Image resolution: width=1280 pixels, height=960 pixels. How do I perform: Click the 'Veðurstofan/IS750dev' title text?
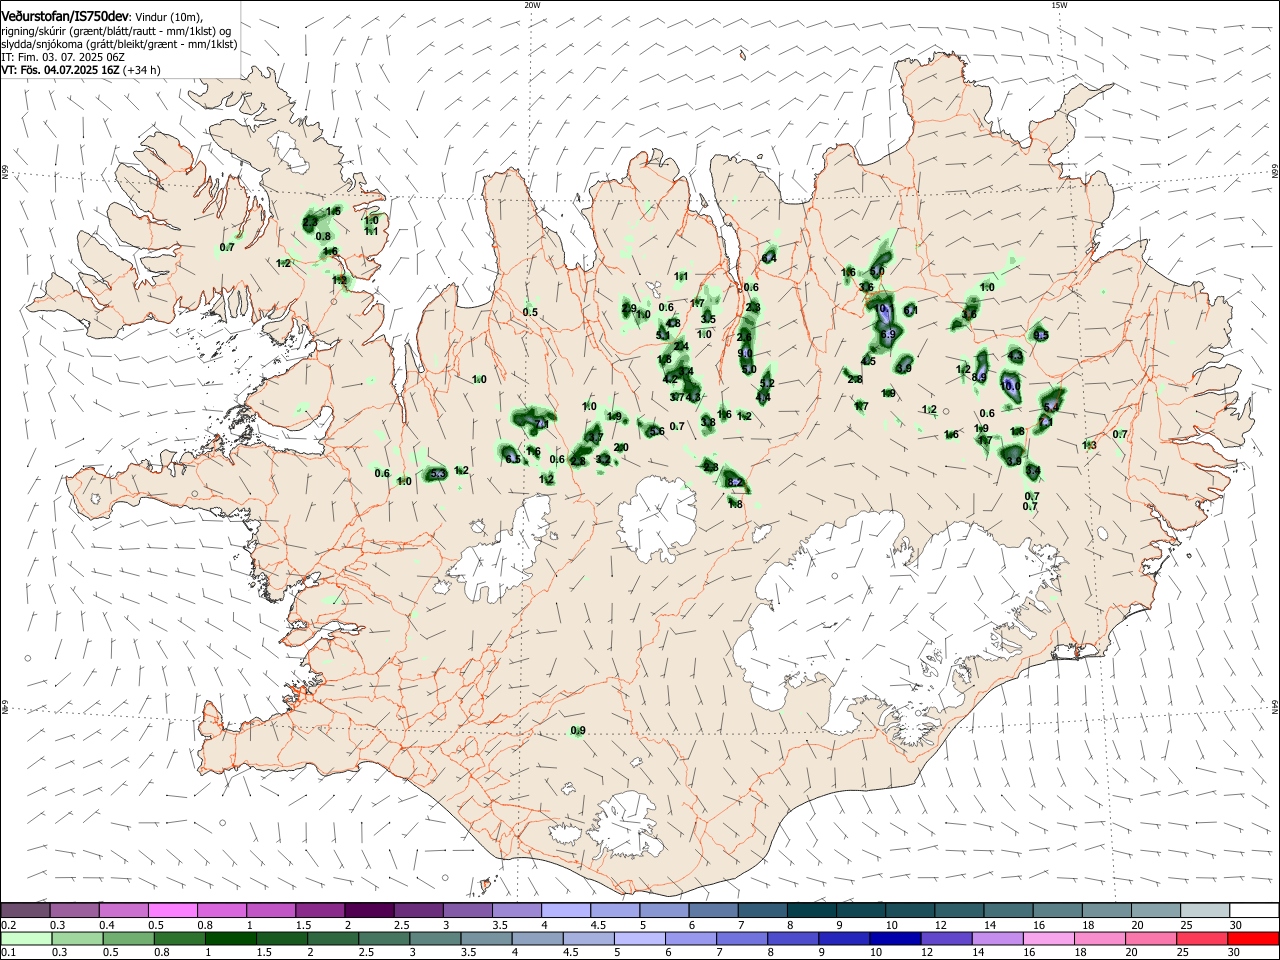click(65, 16)
